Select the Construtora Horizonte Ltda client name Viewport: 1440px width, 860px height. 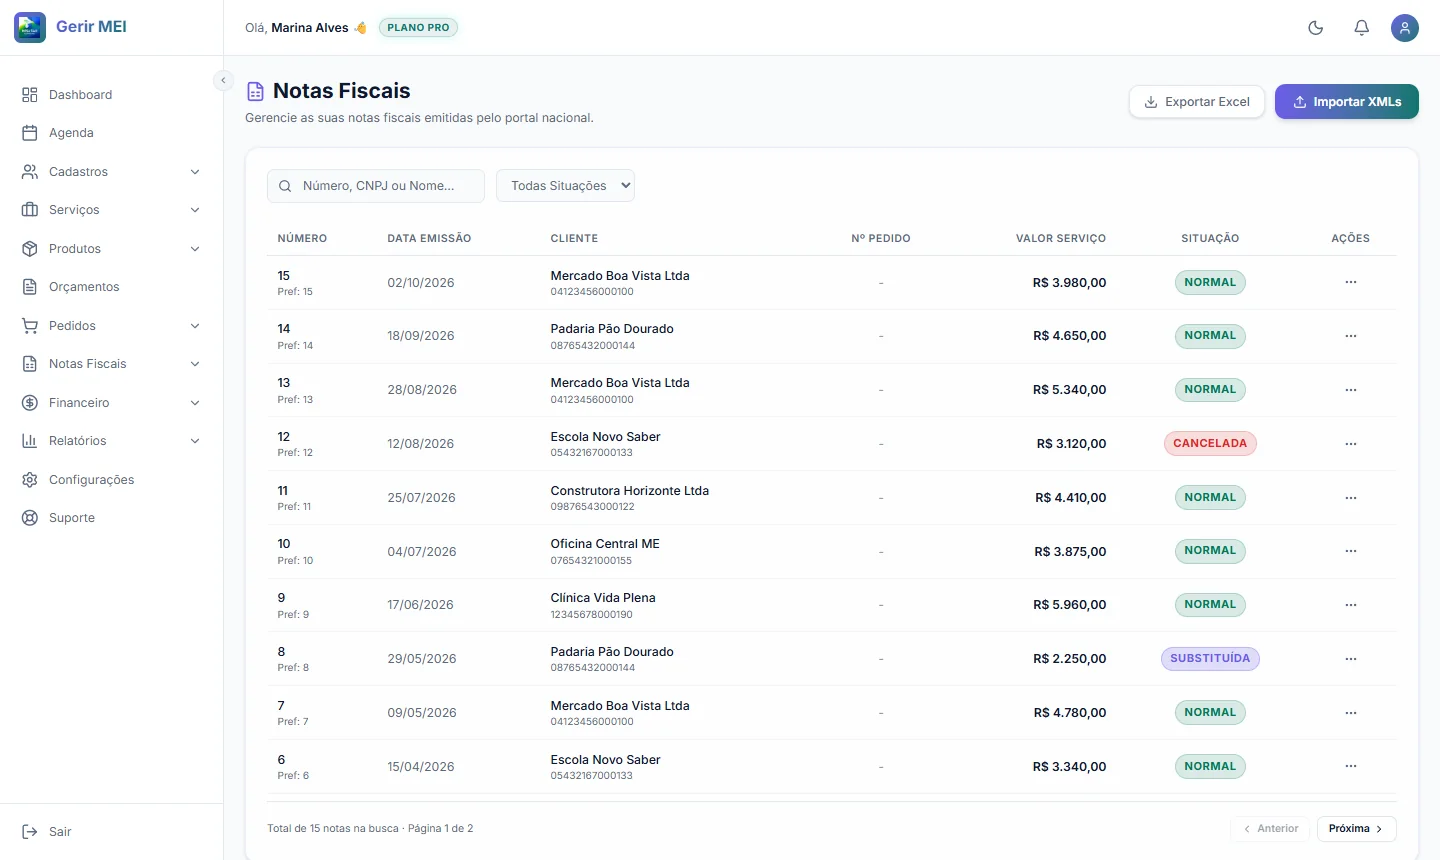pyautogui.click(x=630, y=491)
